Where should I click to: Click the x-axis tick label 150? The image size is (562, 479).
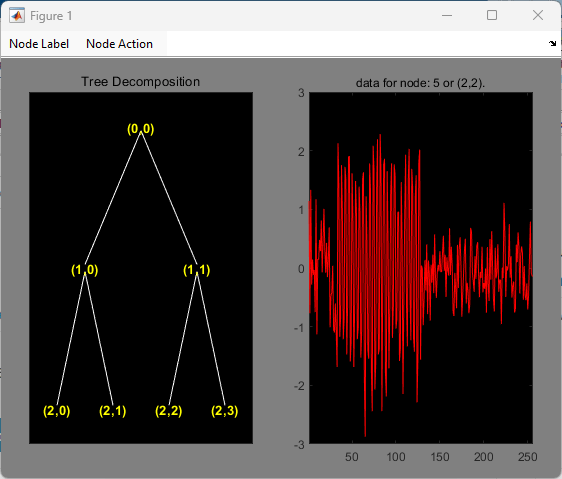(440, 457)
